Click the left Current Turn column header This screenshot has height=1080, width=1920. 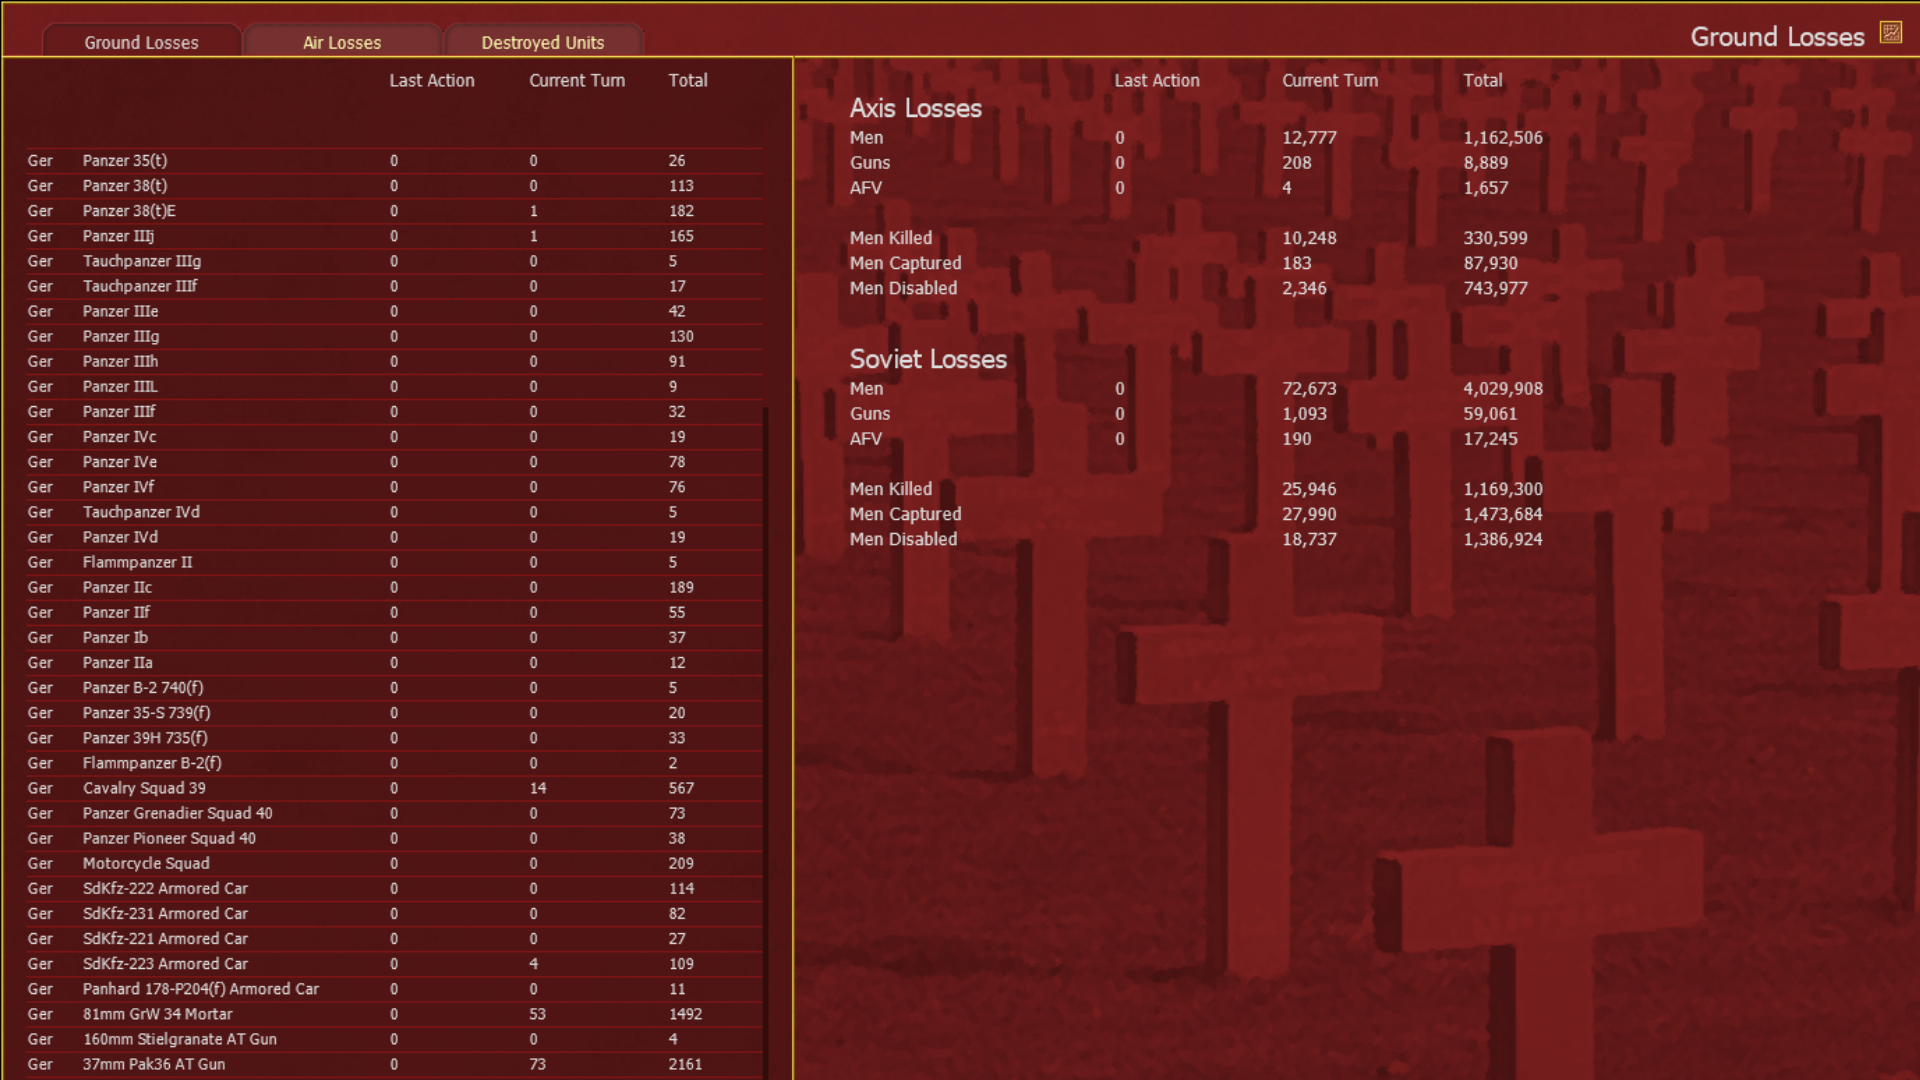(x=577, y=80)
